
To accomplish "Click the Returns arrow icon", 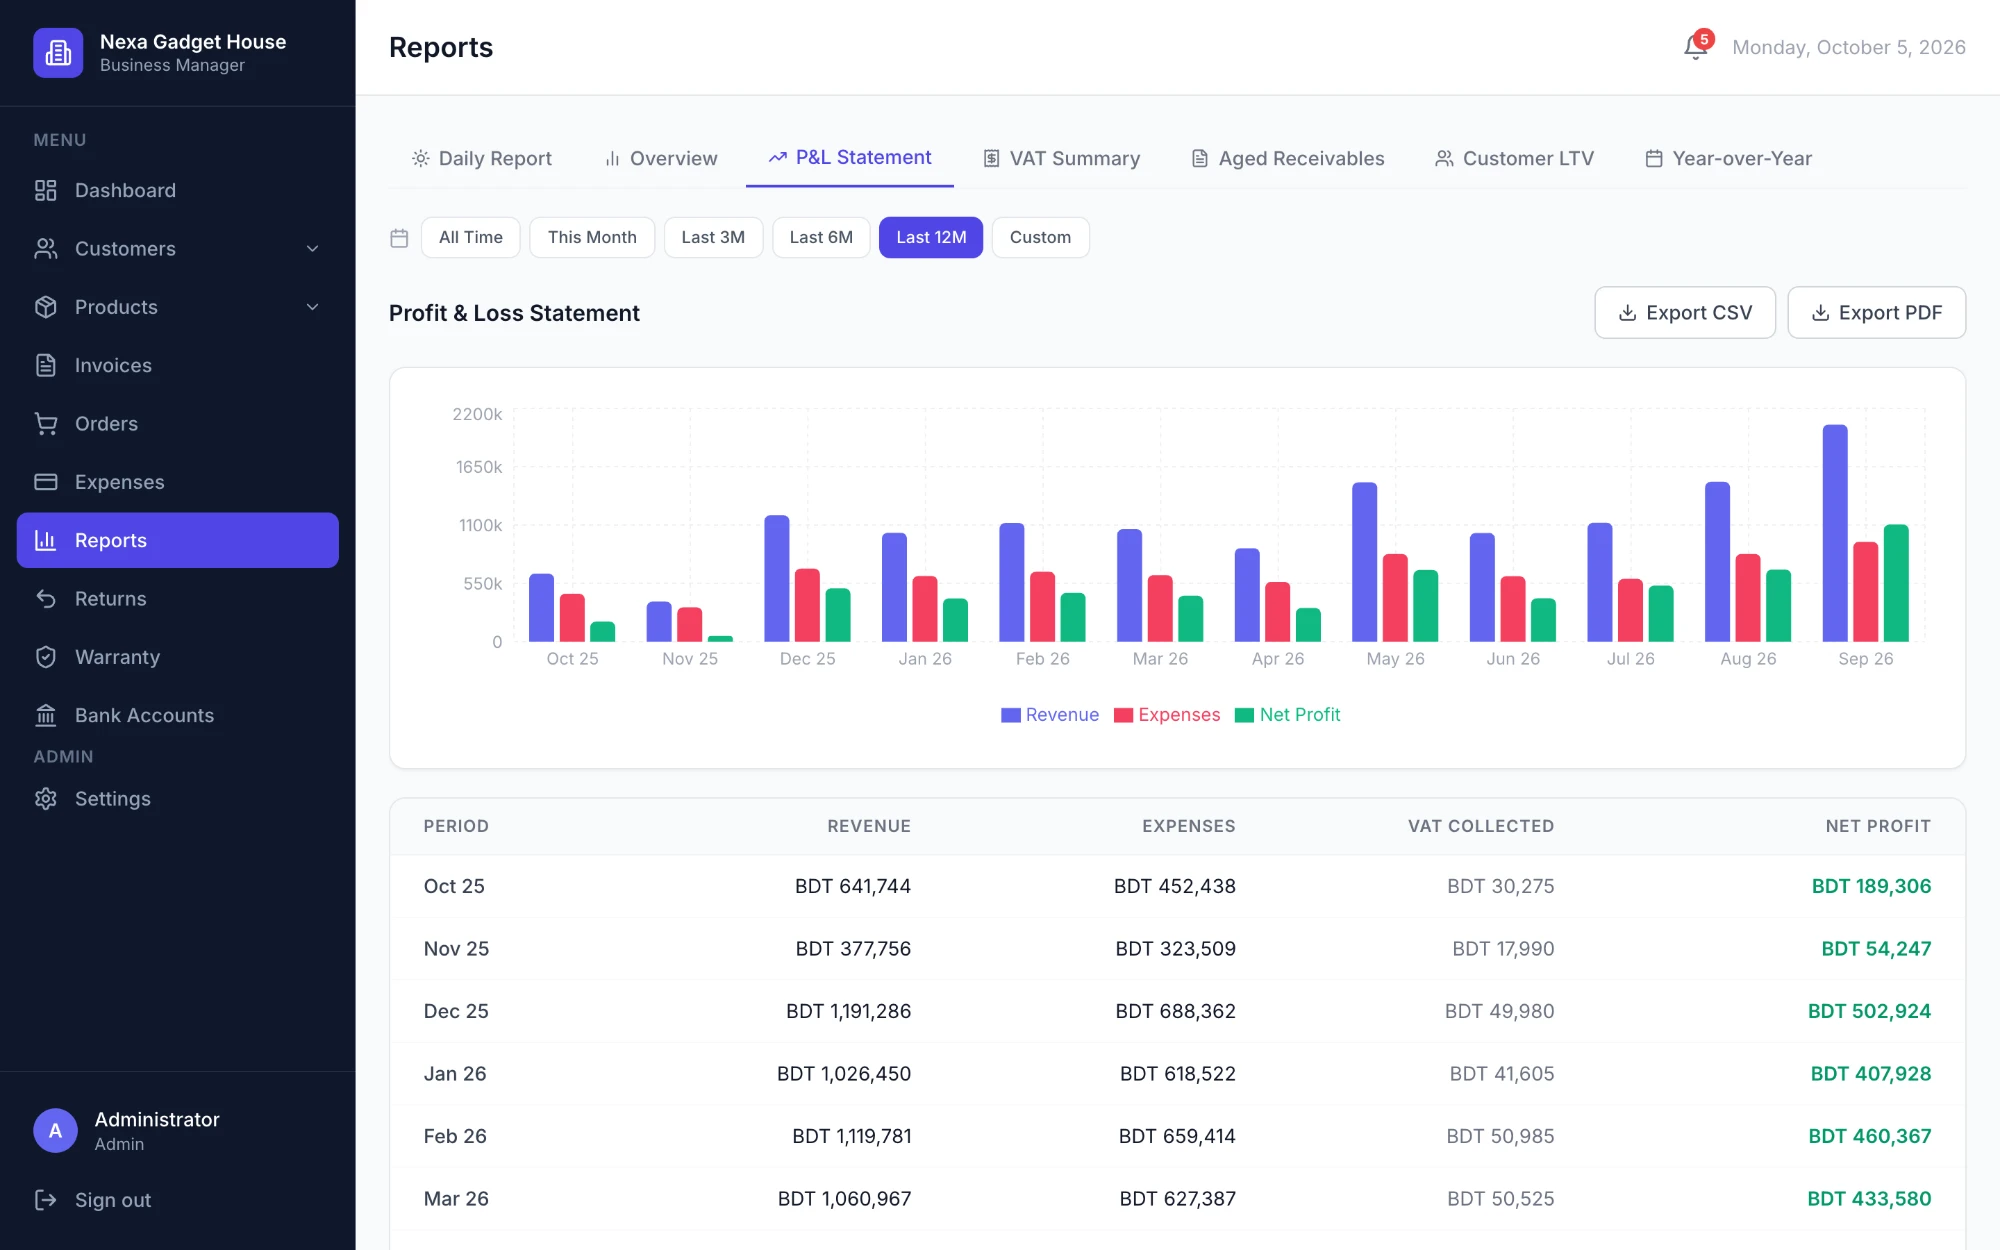I will pos(46,599).
